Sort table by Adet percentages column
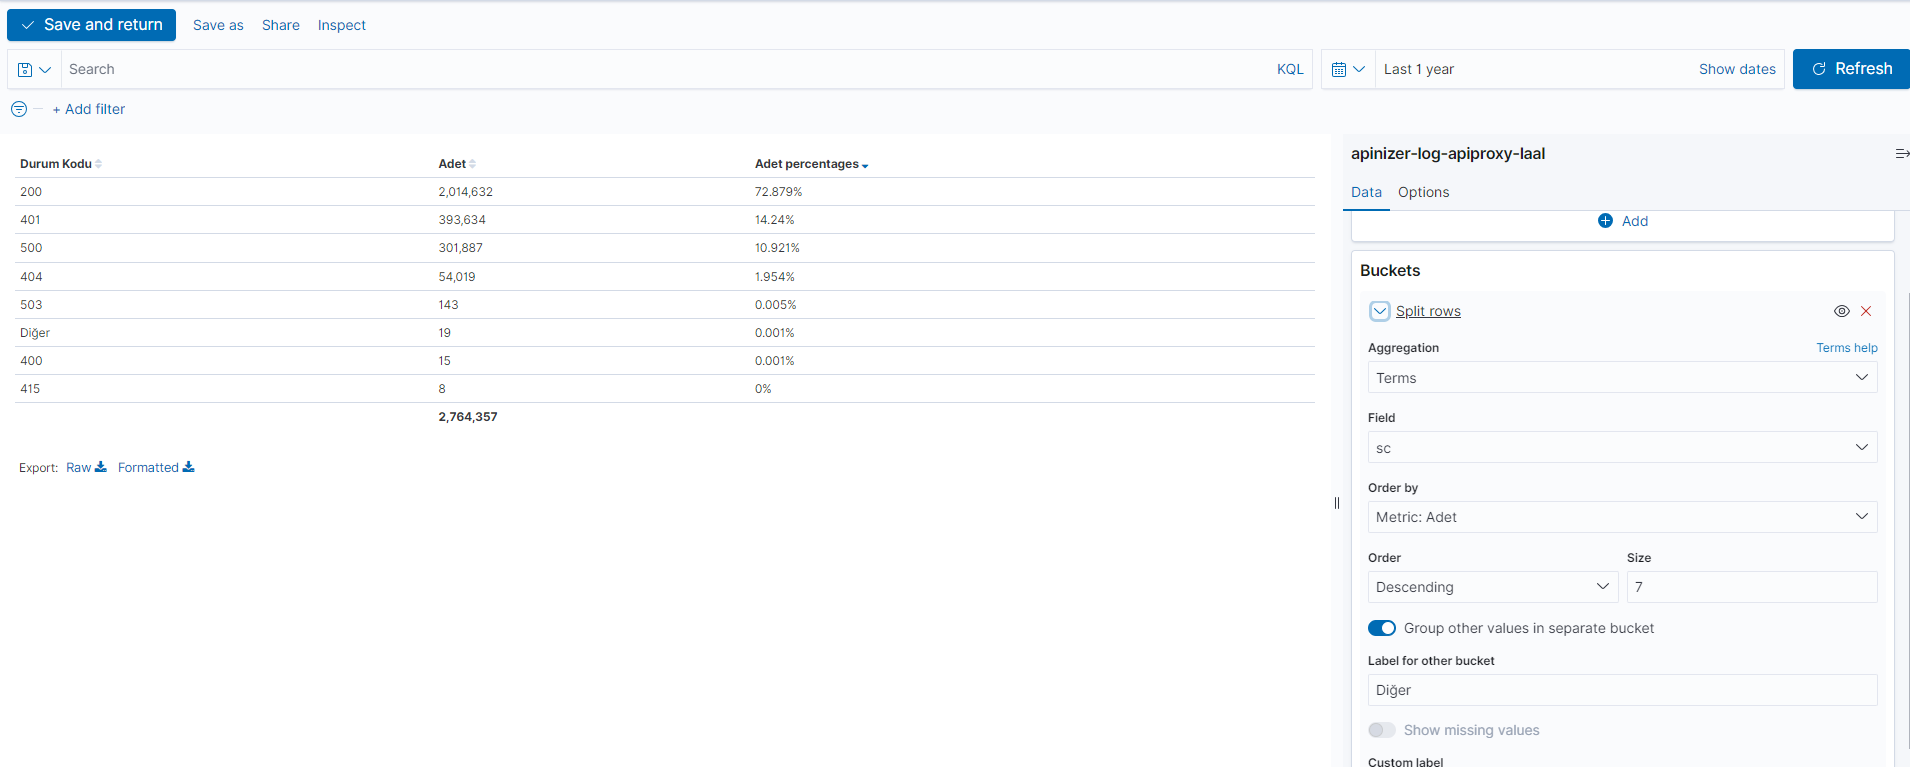The height and width of the screenshot is (767, 1910). tap(810, 164)
